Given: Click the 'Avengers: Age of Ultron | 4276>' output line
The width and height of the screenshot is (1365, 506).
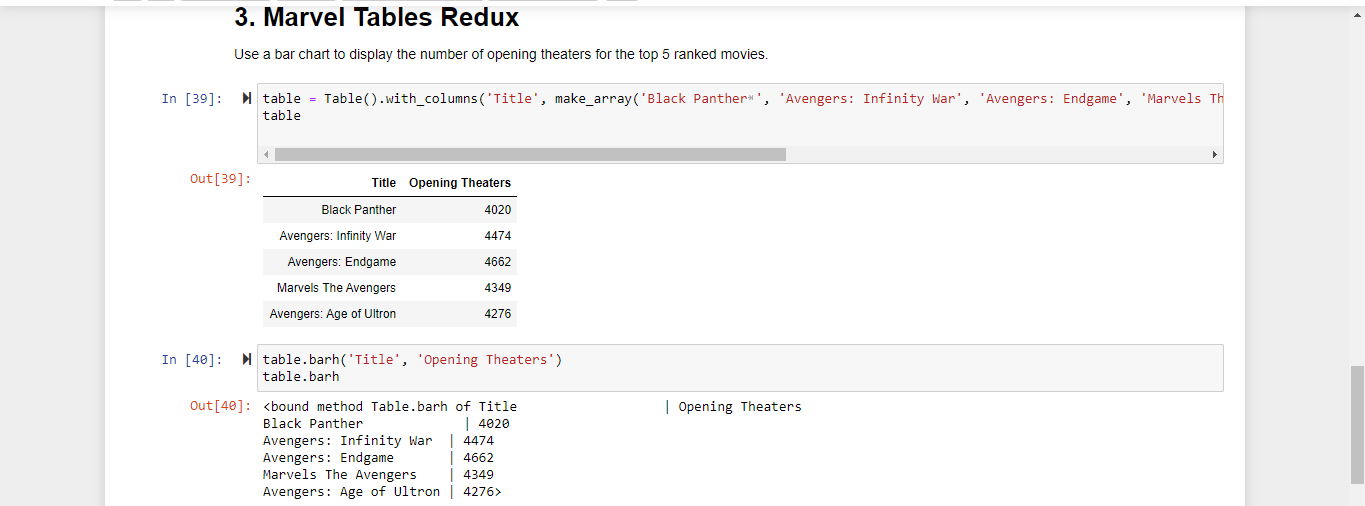Looking at the screenshot, I should coord(382,492).
